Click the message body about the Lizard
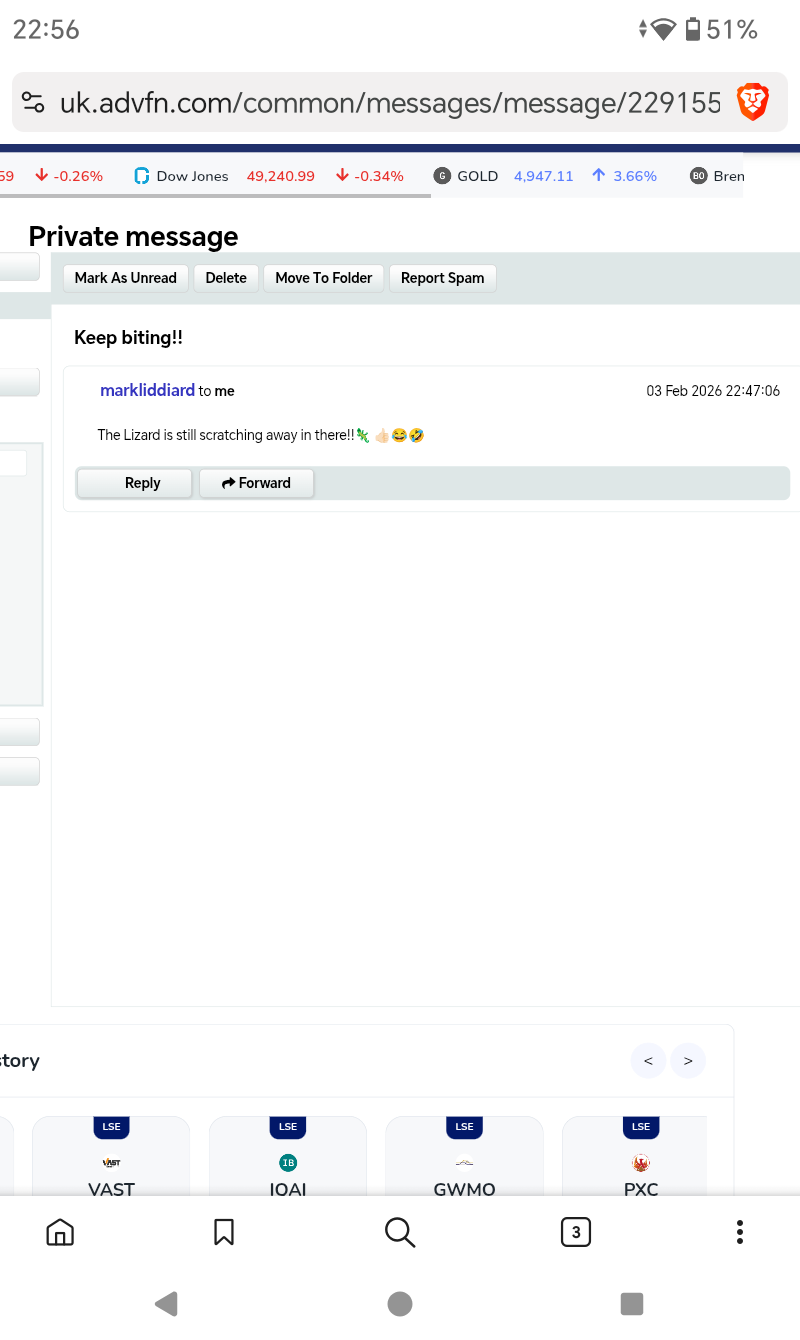The height and width of the screenshot is (1340, 800). (x=261, y=435)
